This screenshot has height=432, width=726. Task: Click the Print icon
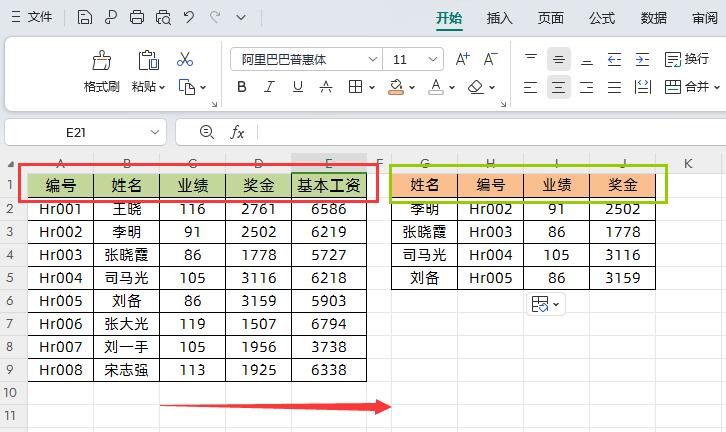click(137, 17)
